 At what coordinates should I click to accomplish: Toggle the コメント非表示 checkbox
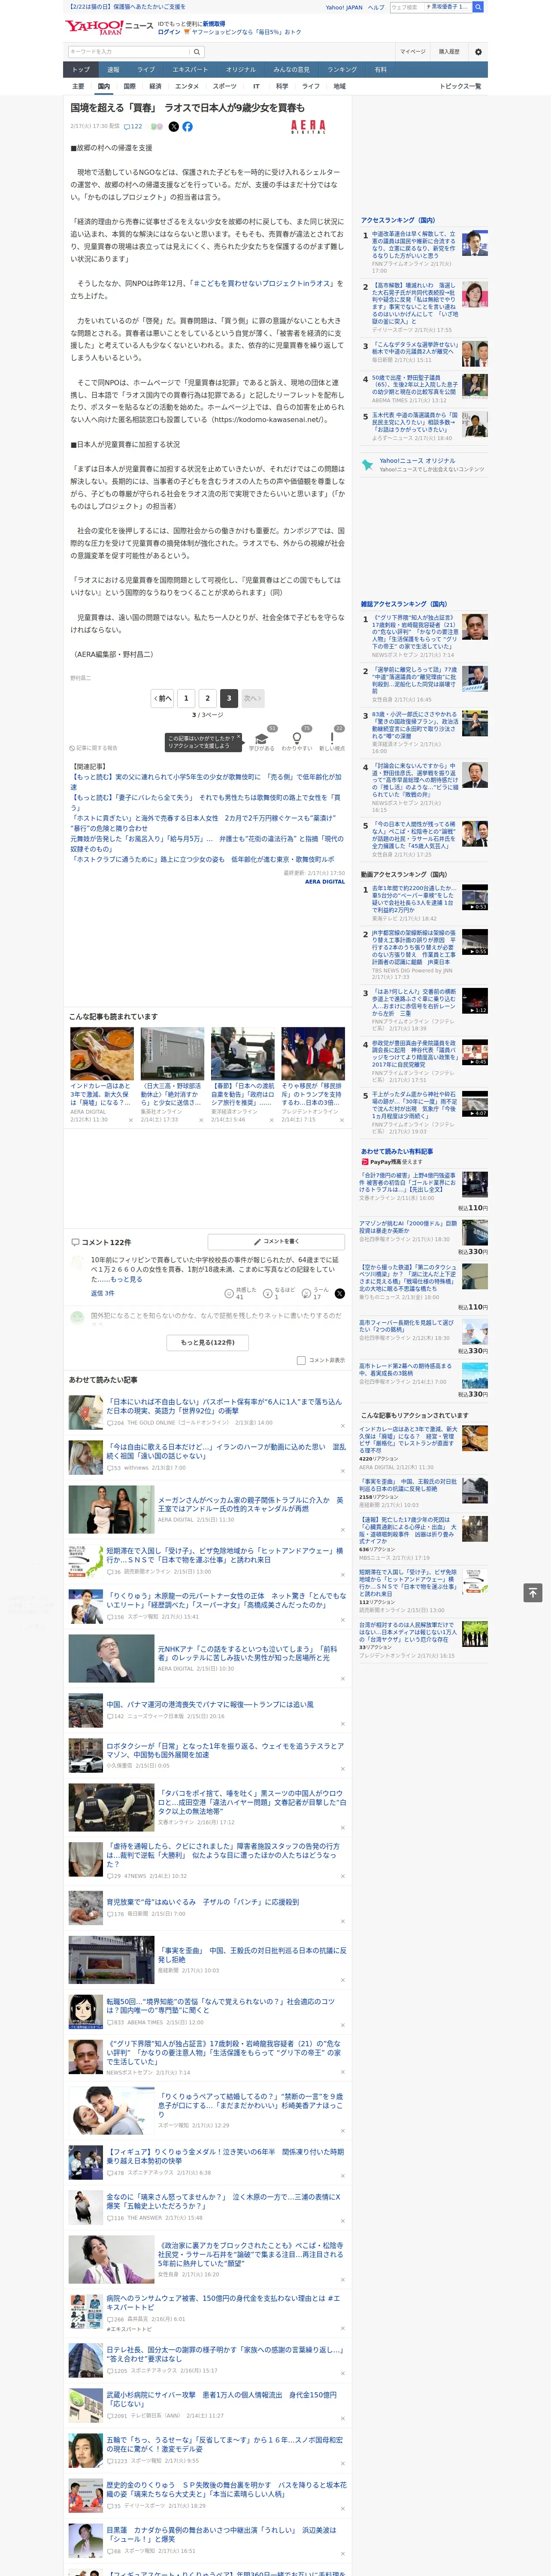point(301,1360)
